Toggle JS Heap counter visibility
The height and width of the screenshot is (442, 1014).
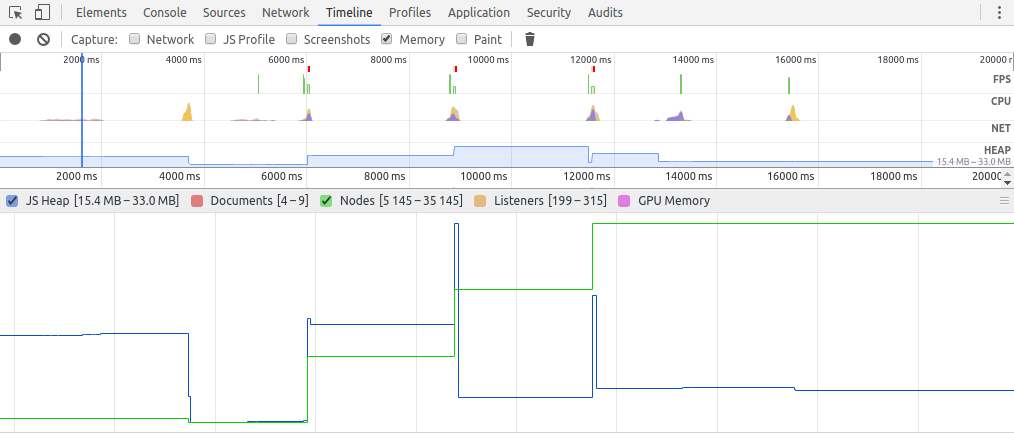13,201
